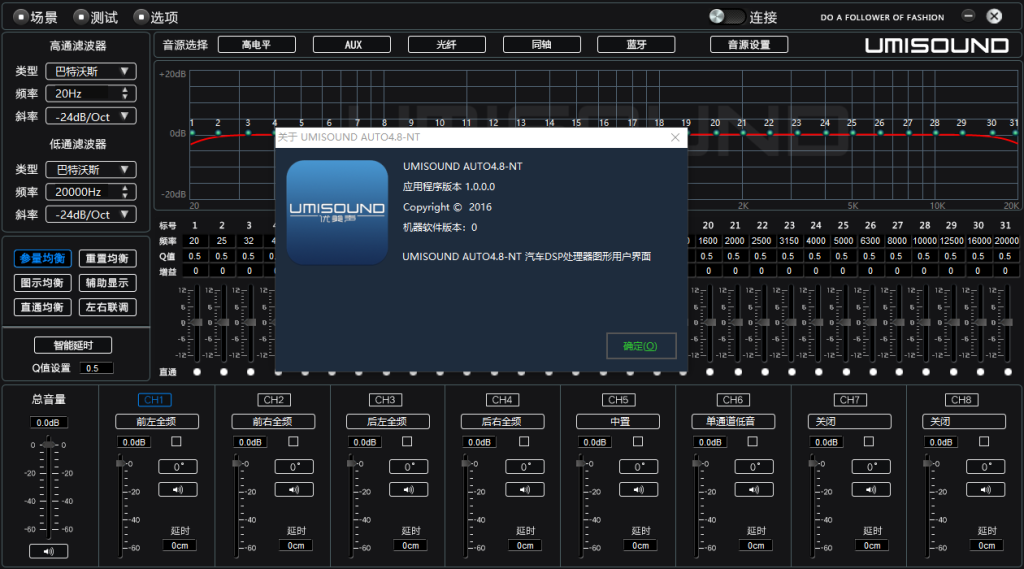Click 重置均衡 reset EQ button
Screen dimensions: 1024x569
108,259
